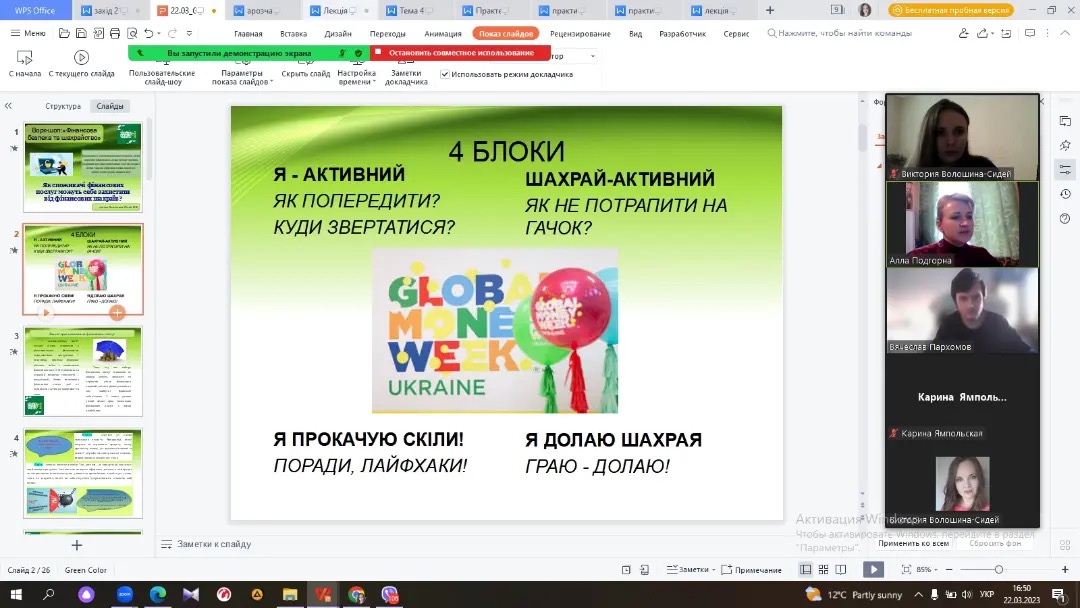The height and width of the screenshot is (608, 1080).
Task: Uncheck 'Использовать режим докладчика' checkbox
Action: pos(445,74)
